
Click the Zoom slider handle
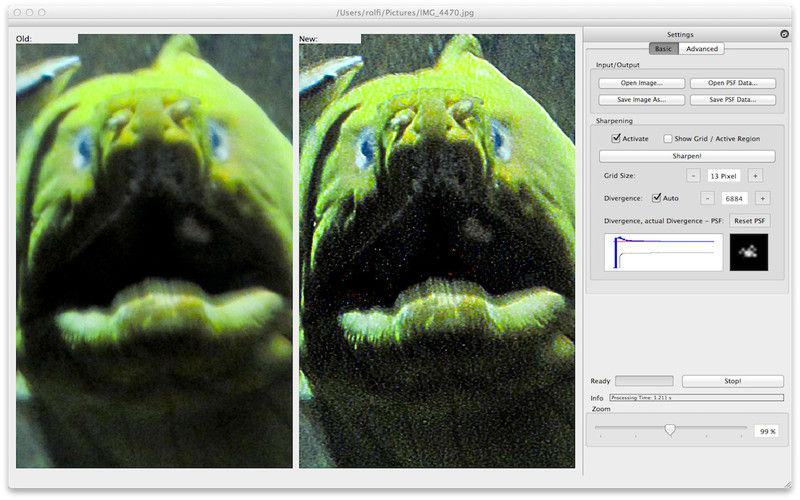coord(670,429)
